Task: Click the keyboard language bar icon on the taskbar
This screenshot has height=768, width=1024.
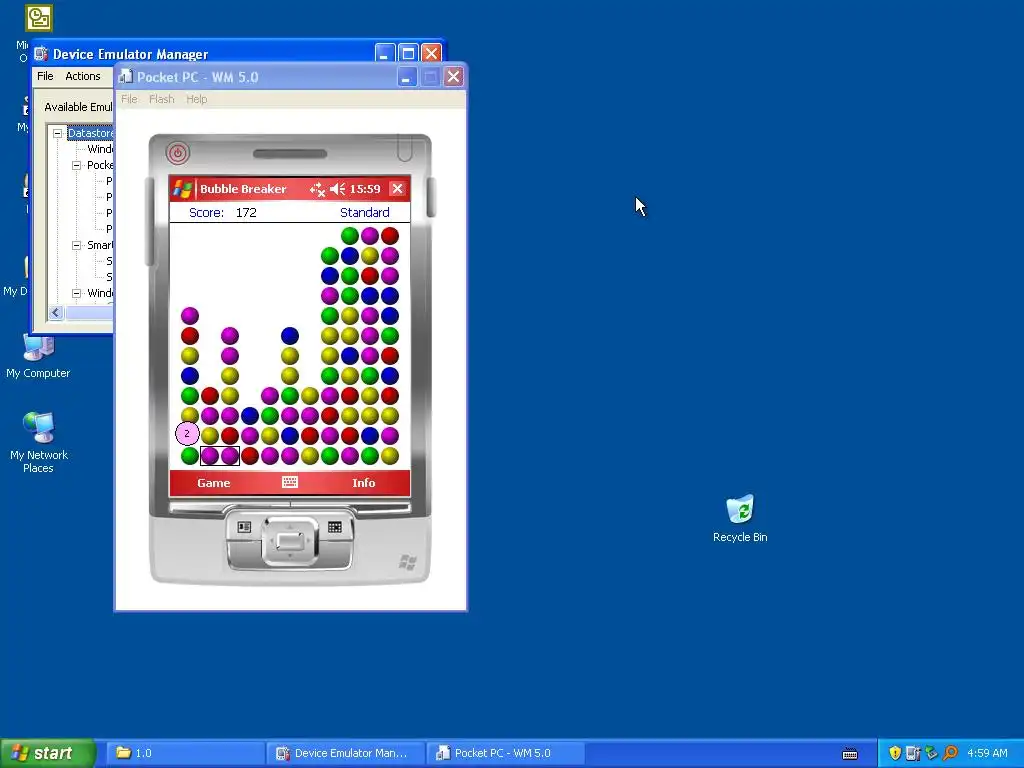Action: 850,754
